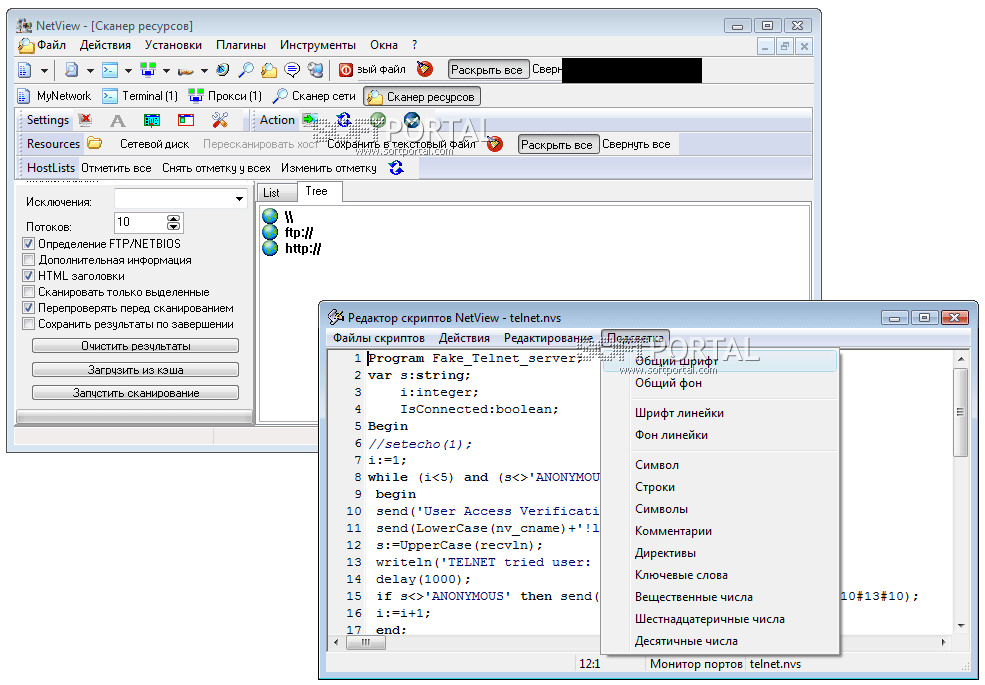Click the document search icon in main toolbar

coord(71,70)
